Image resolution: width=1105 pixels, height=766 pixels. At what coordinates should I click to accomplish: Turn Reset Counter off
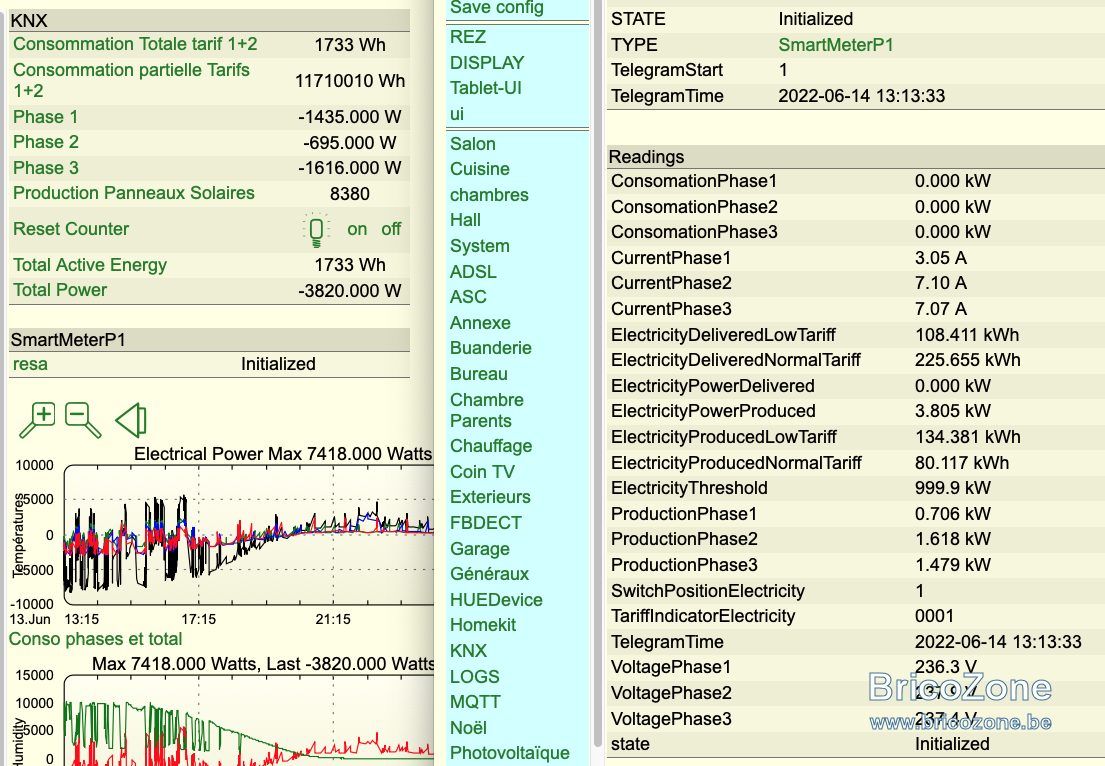(391, 229)
